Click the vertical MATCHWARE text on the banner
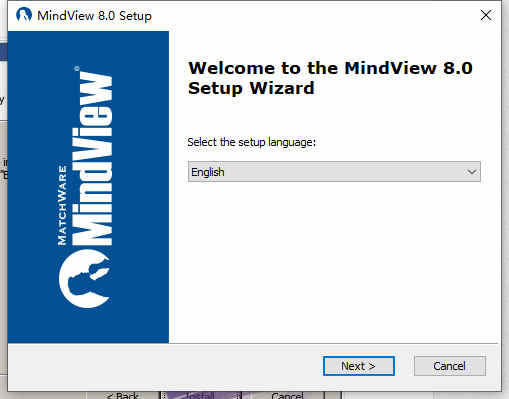 coord(62,205)
